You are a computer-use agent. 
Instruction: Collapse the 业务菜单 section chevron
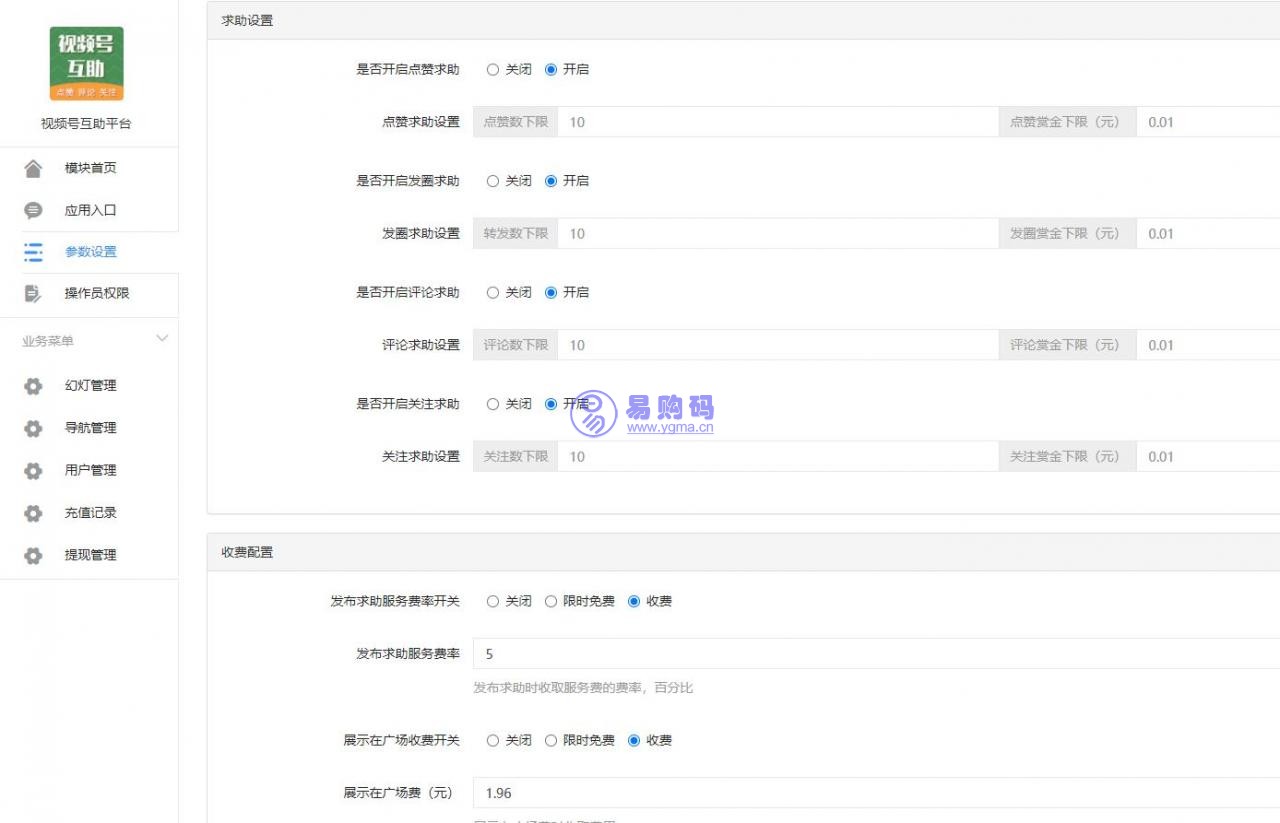click(162, 340)
